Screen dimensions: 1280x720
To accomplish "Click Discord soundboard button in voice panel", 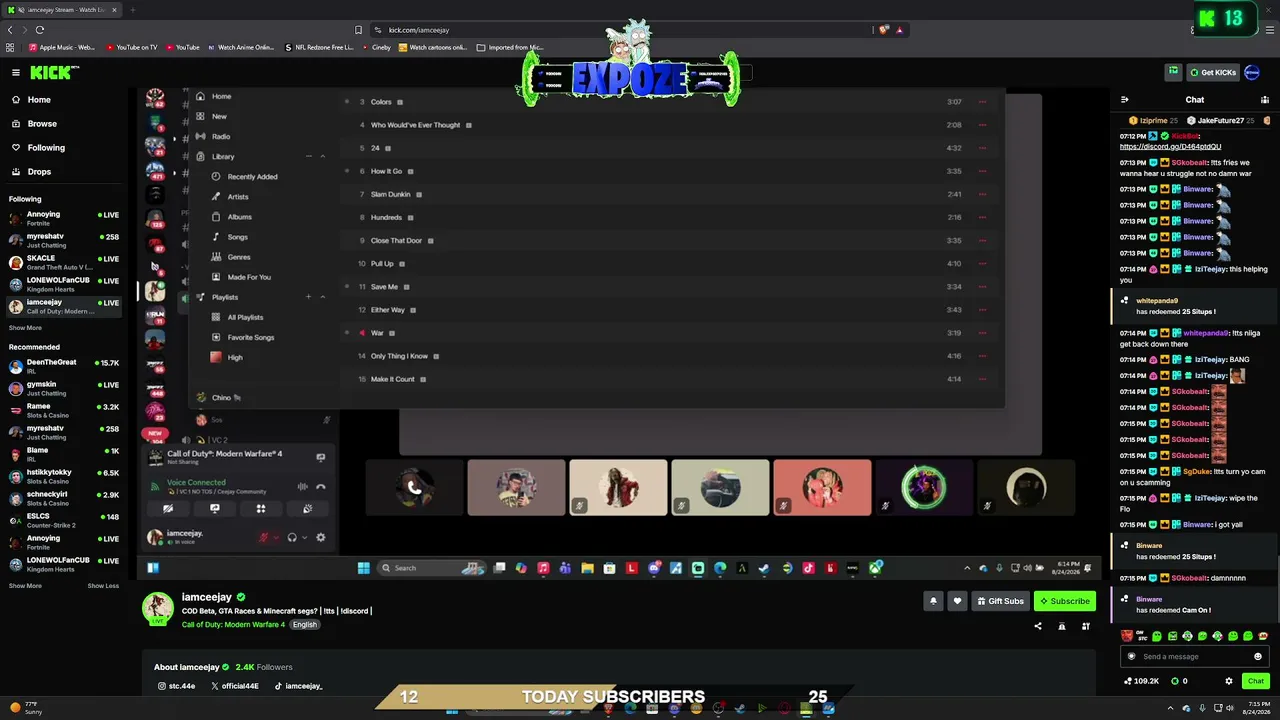I will point(307,509).
